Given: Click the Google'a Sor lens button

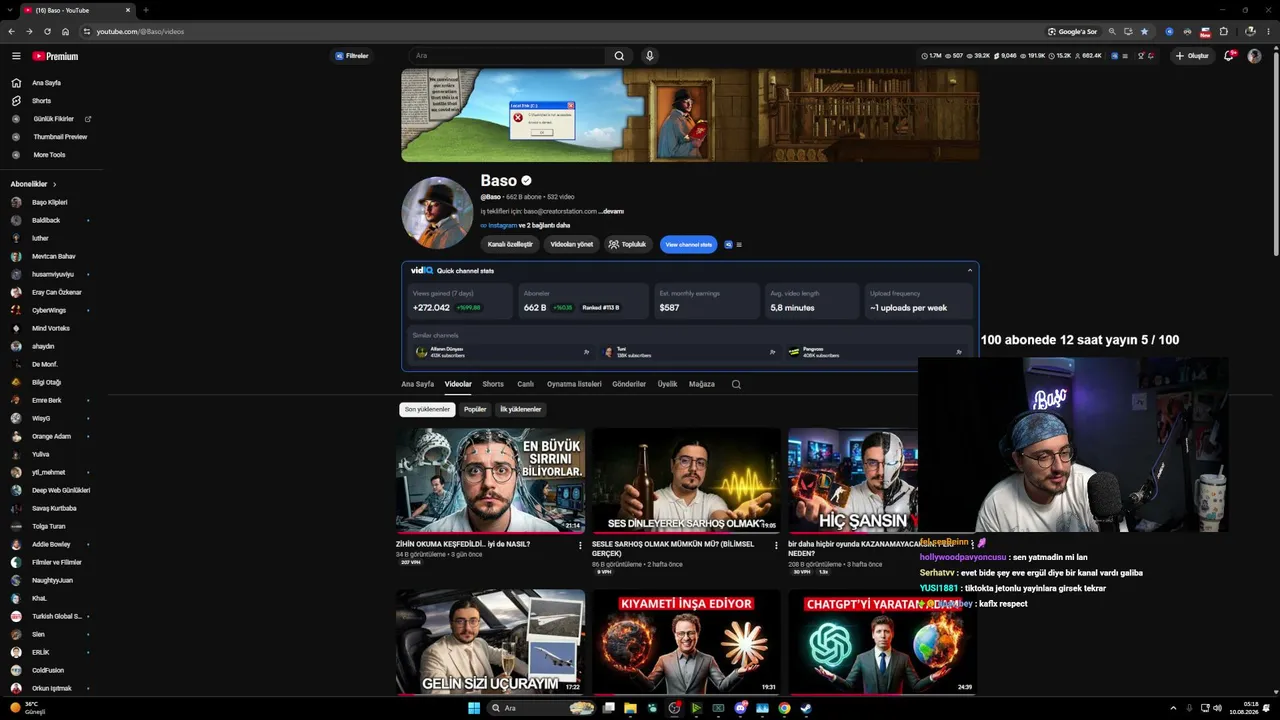Looking at the screenshot, I should 1073,31.
